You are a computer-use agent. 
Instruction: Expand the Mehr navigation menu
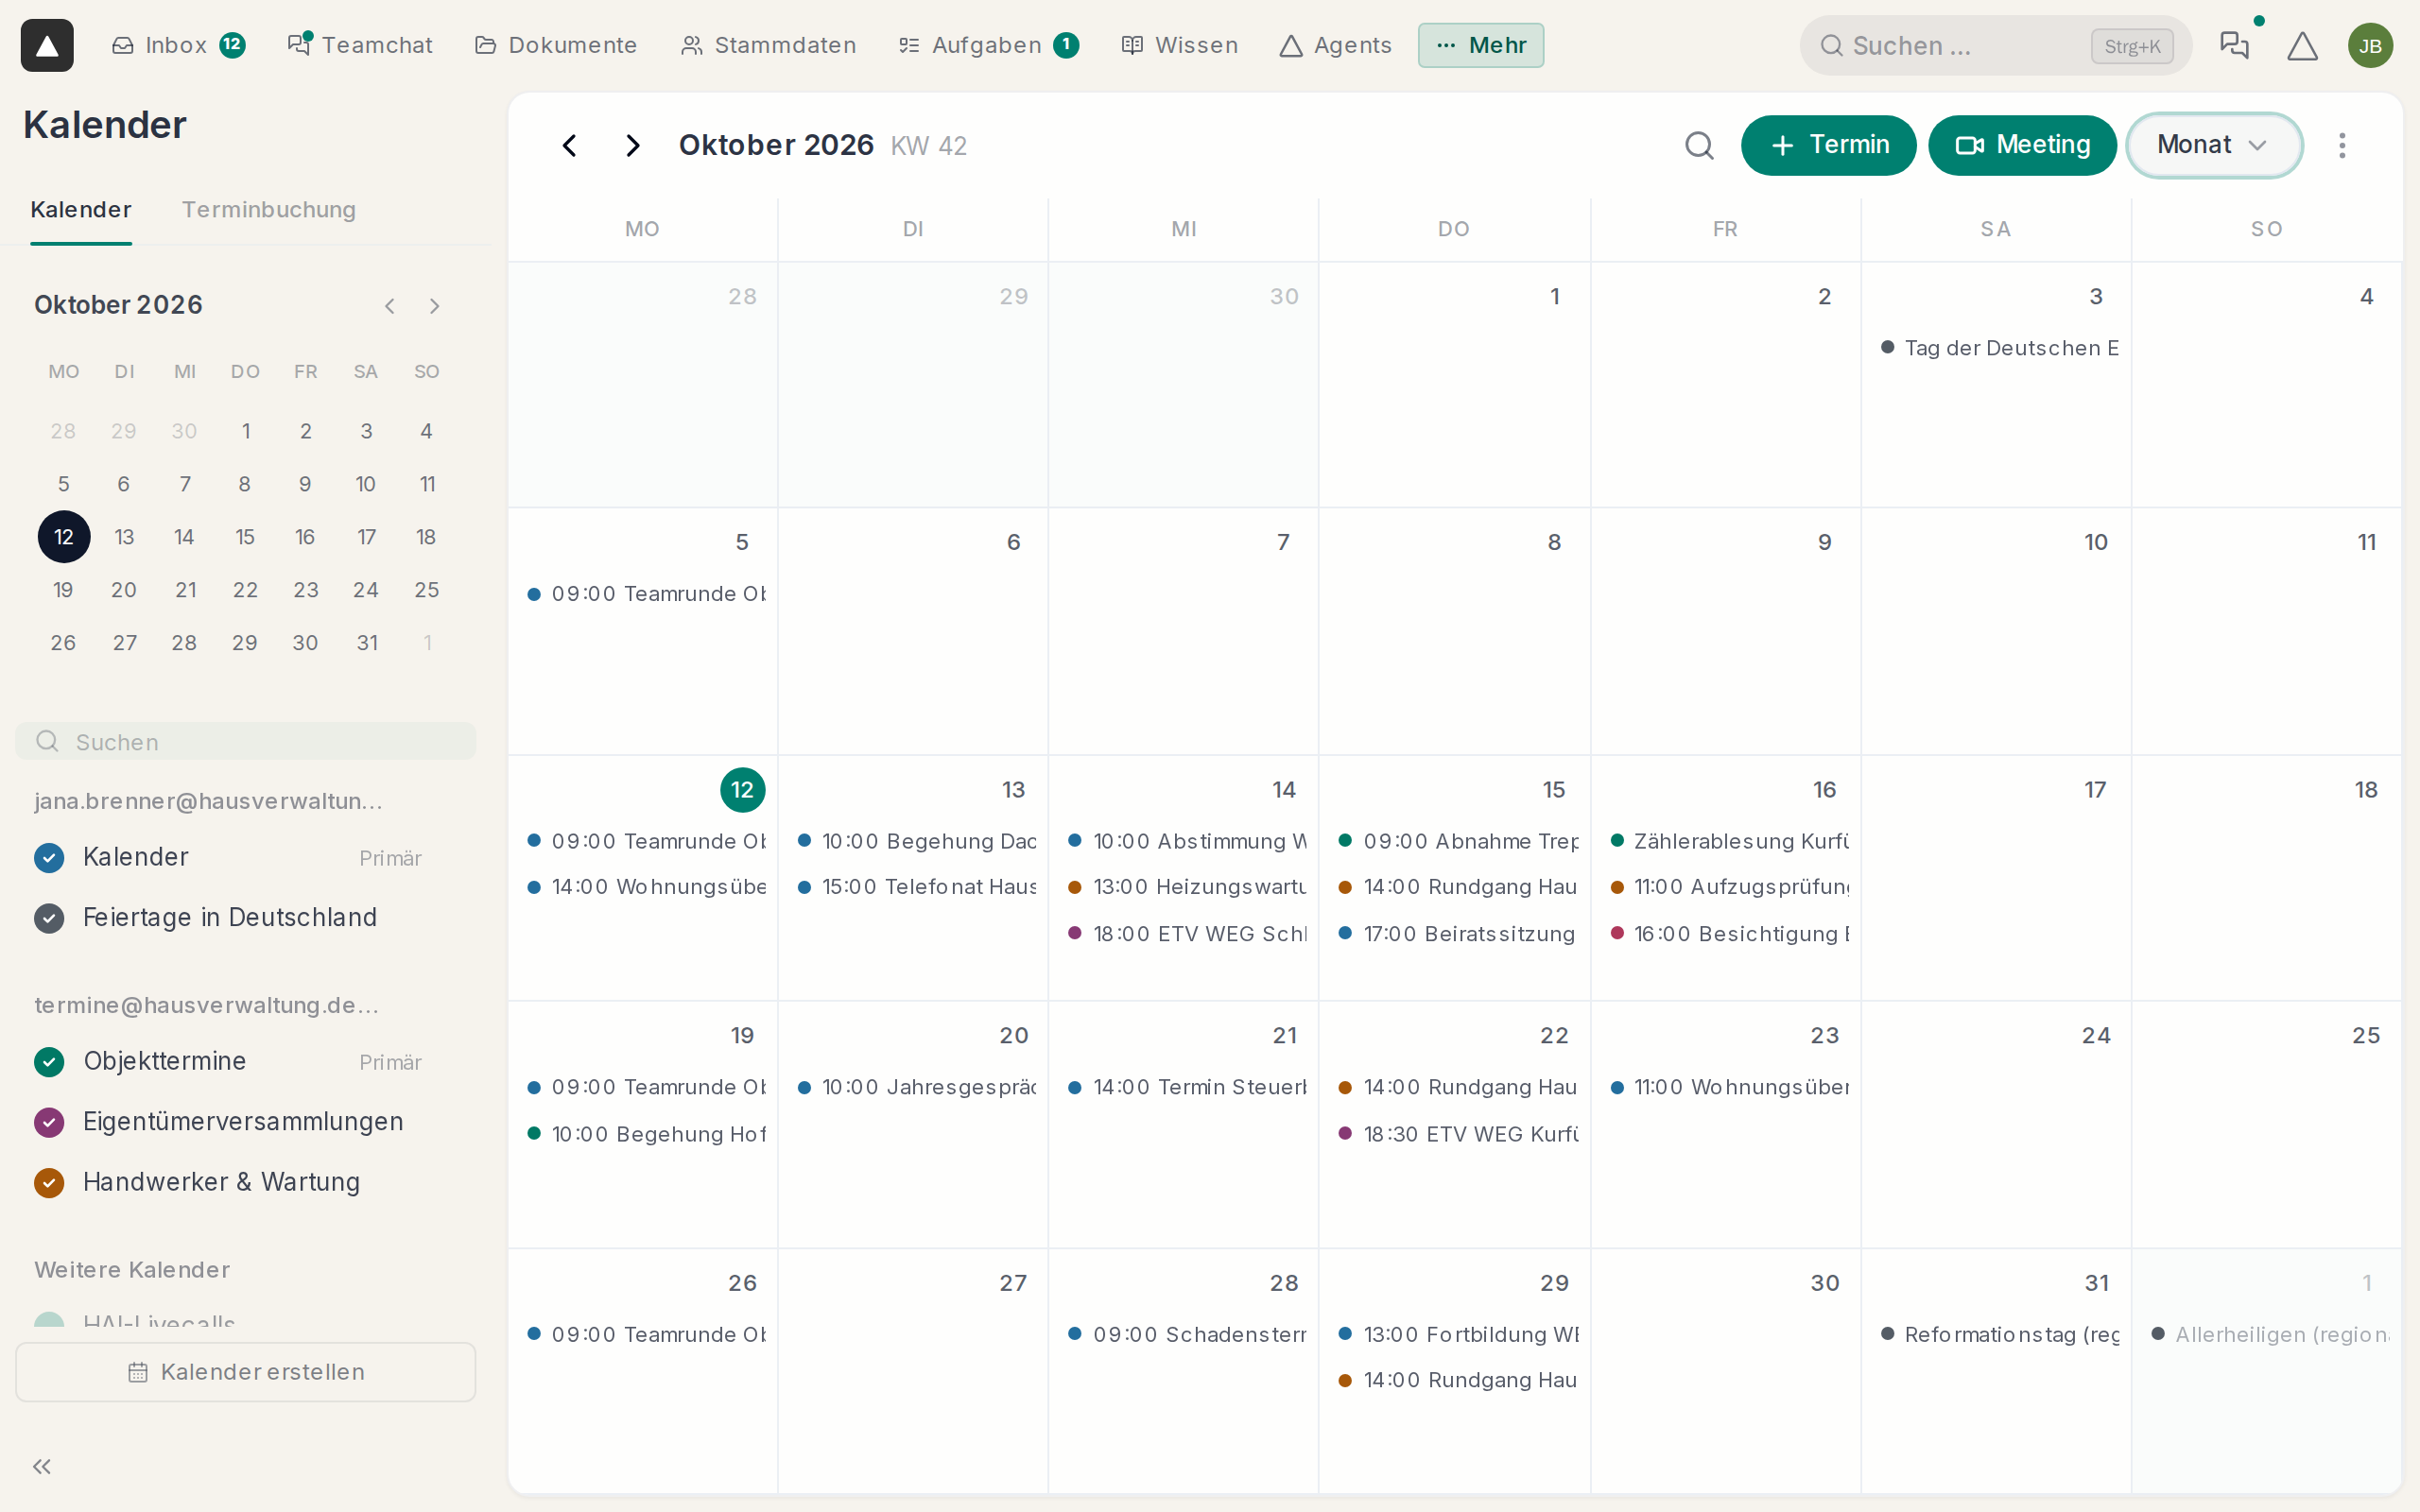(1480, 45)
